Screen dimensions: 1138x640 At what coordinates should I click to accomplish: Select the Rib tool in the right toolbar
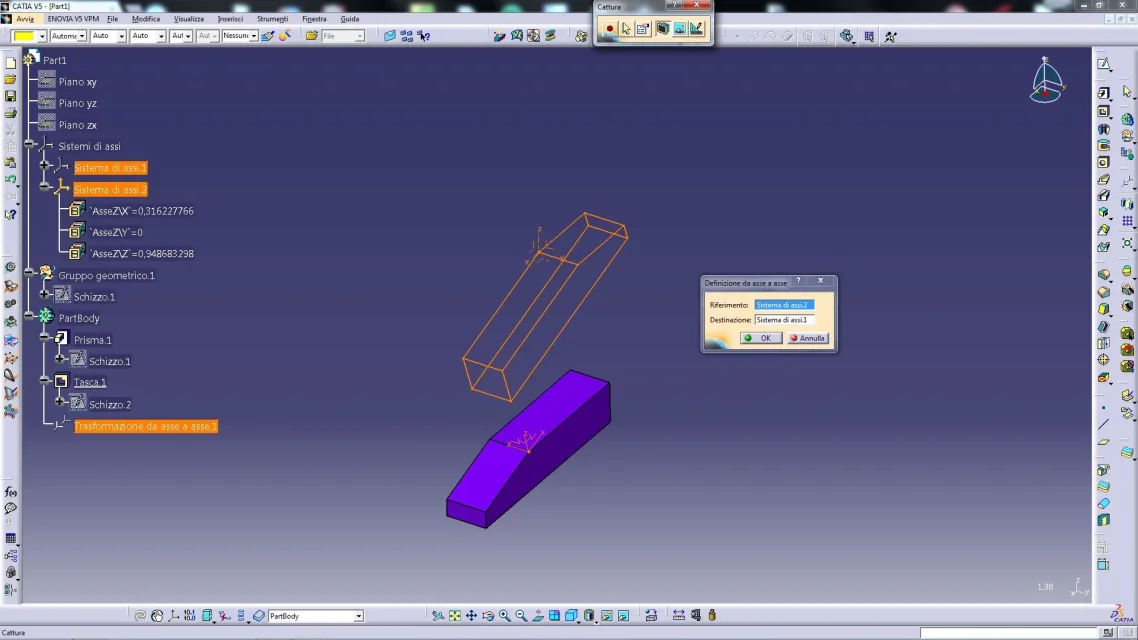pyautogui.click(x=1104, y=179)
